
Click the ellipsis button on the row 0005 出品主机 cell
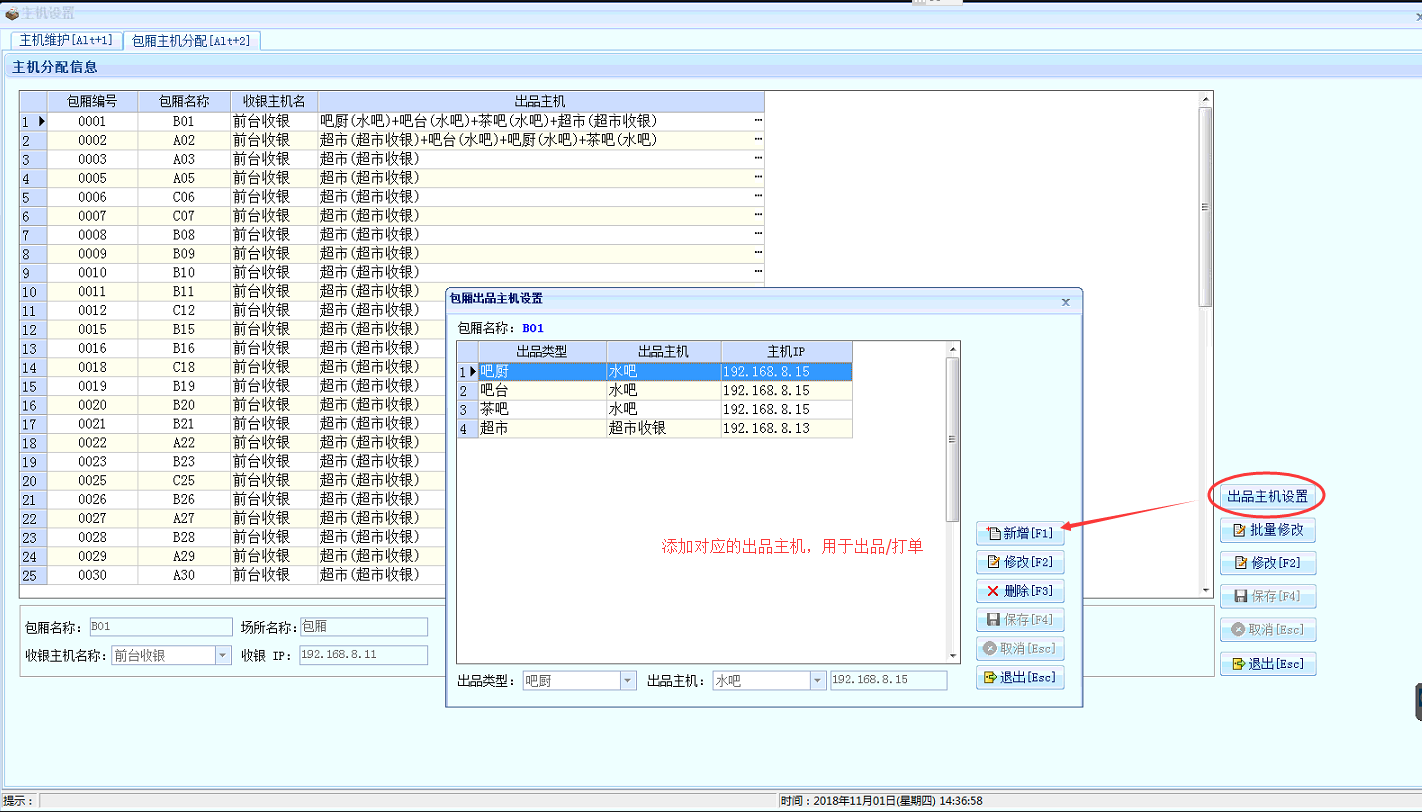pyautogui.click(x=758, y=178)
